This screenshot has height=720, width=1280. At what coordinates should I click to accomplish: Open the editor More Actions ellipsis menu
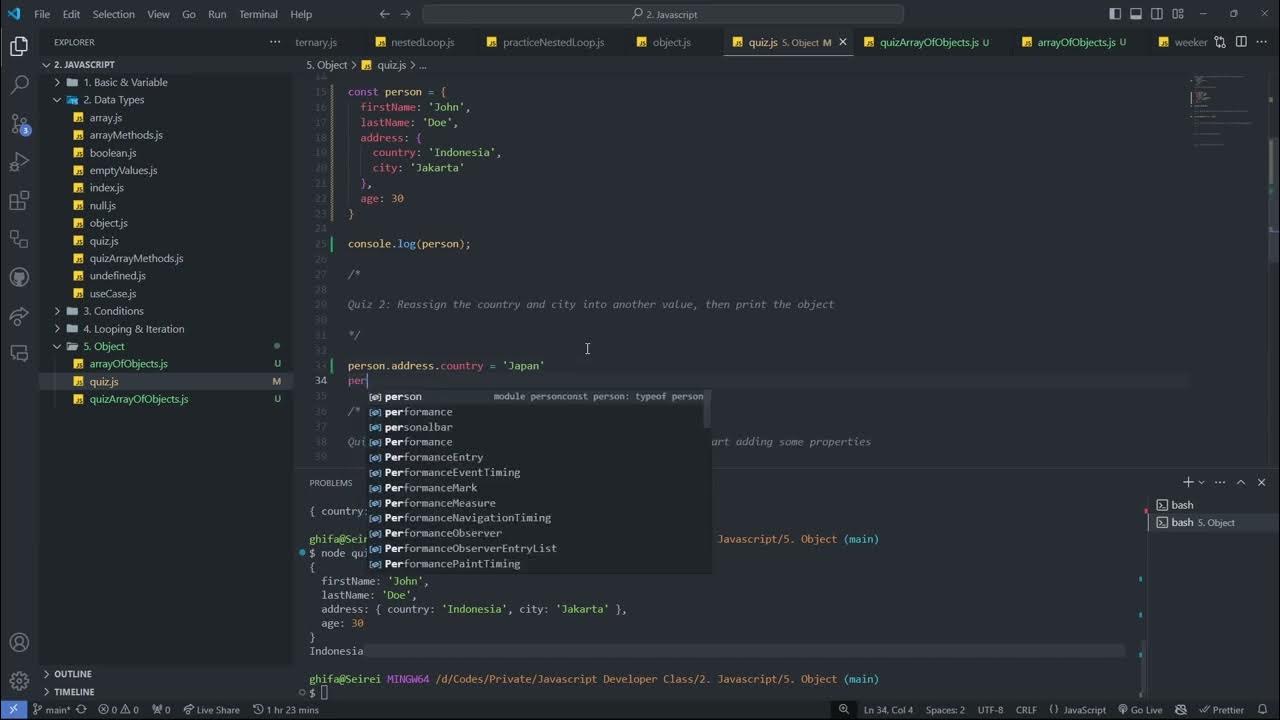click(1262, 42)
